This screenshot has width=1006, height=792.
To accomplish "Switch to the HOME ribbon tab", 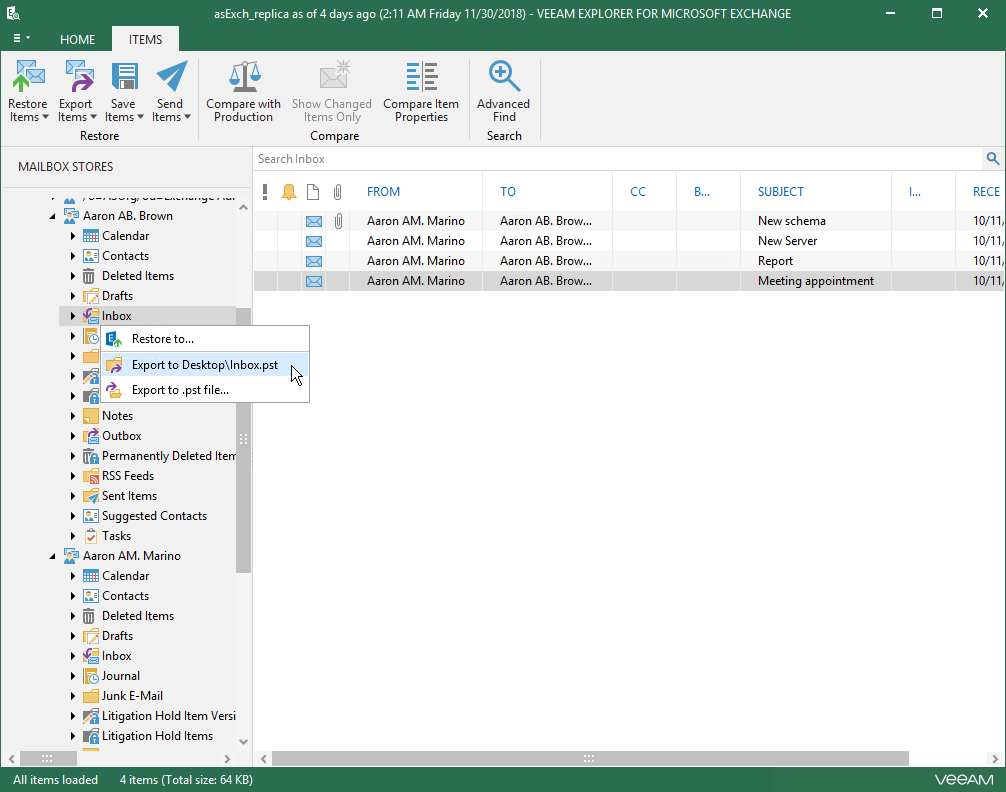I will click(x=78, y=39).
